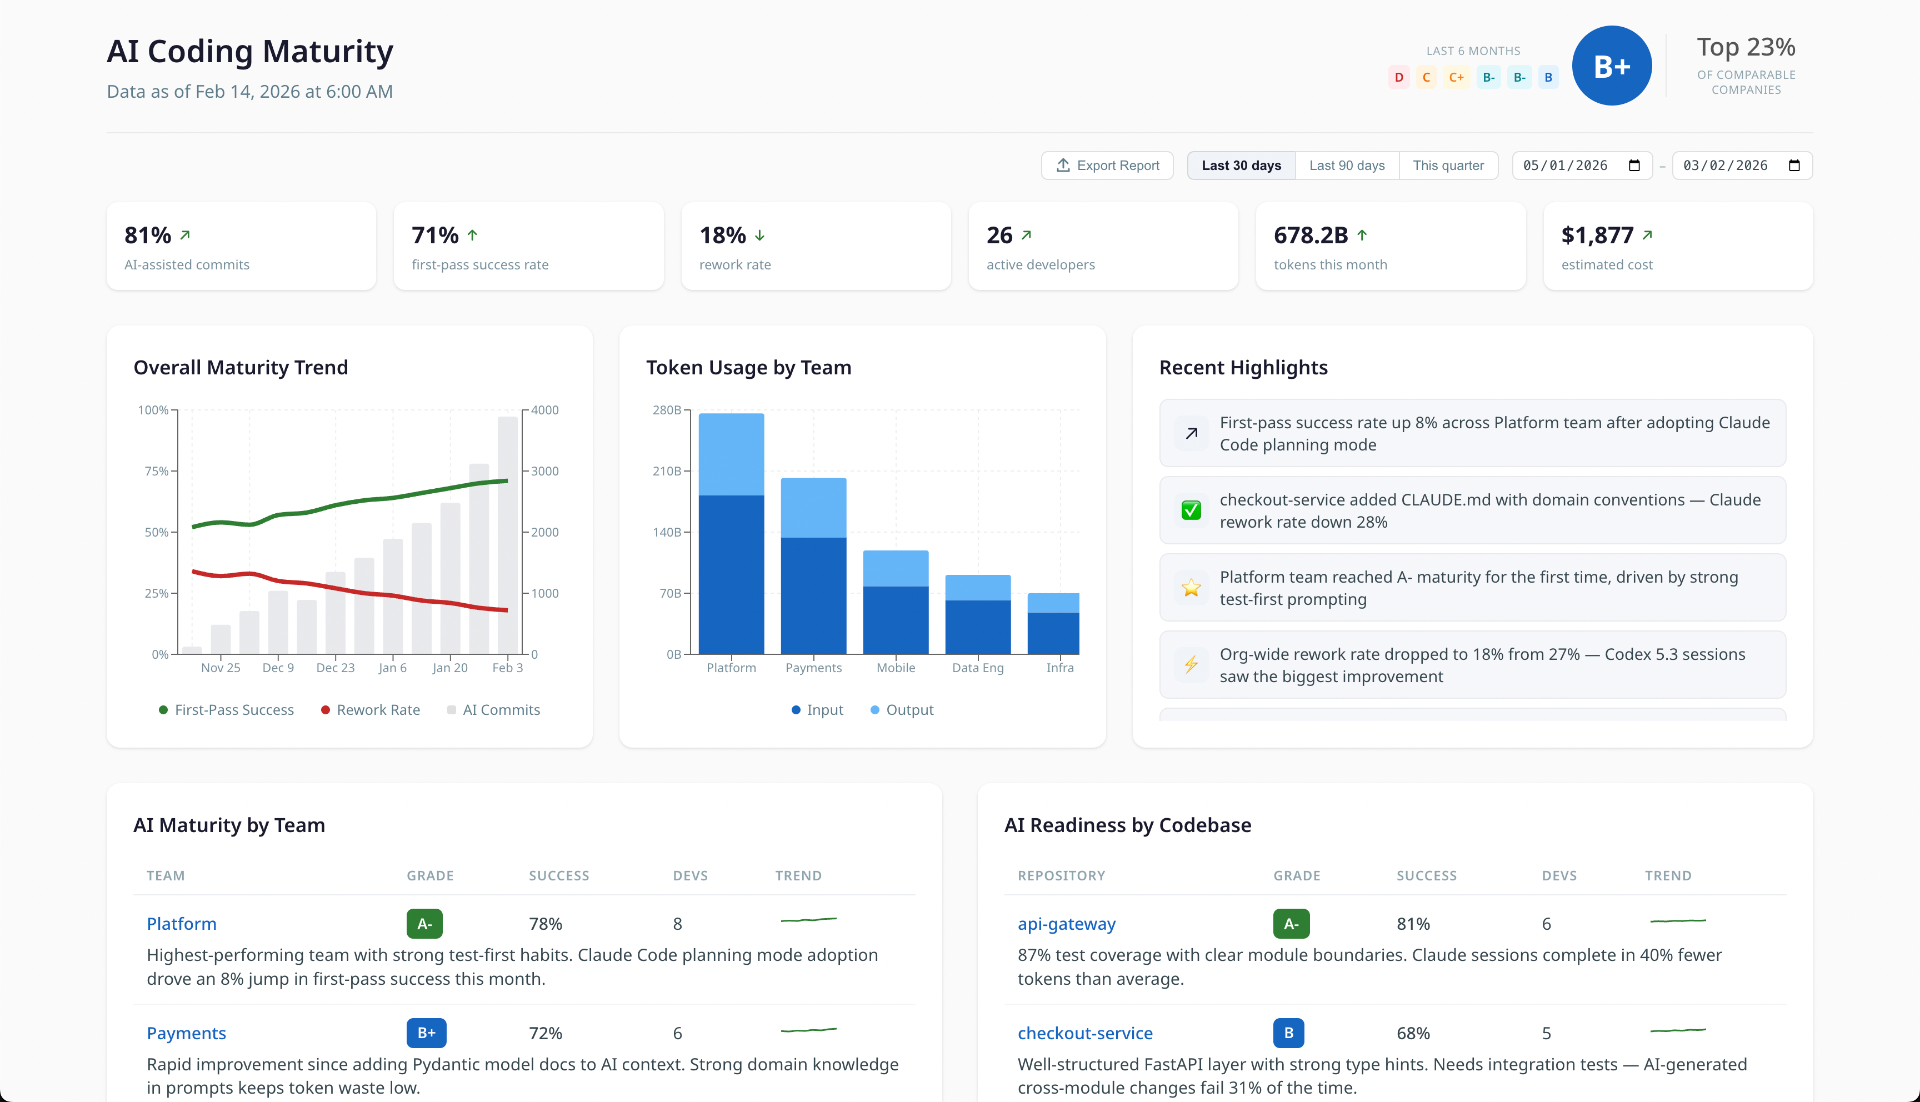Open the end date calendar picker
This screenshot has width=1920, height=1102.
point(1793,165)
